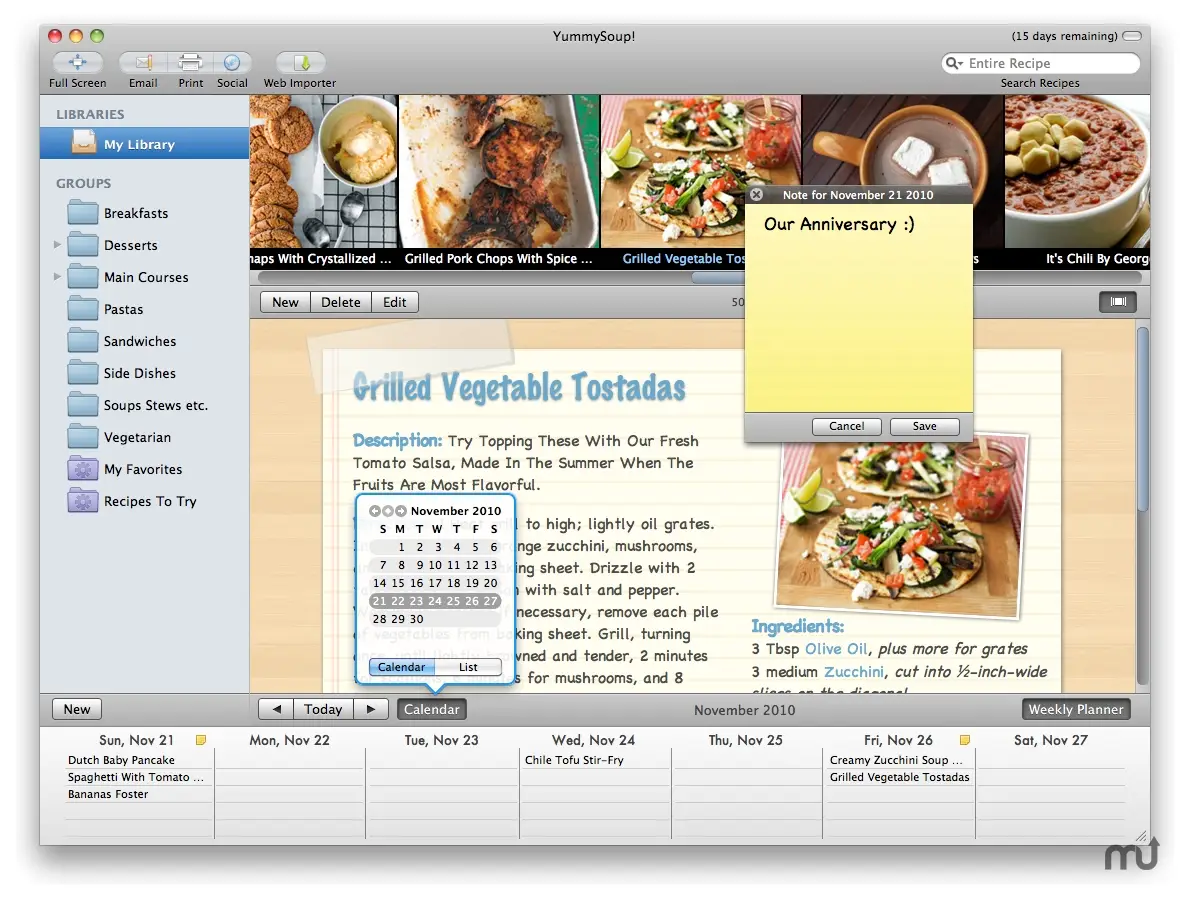This screenshot has width=1190, height=900.
Task: Save the anniversary note
Action: point(924,426)
